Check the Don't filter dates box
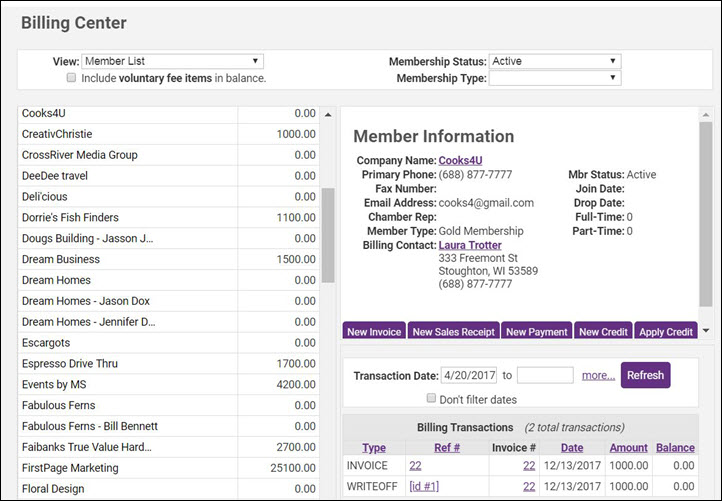The height and width of the screenshot is (501, 722). (x=432, y=399)
